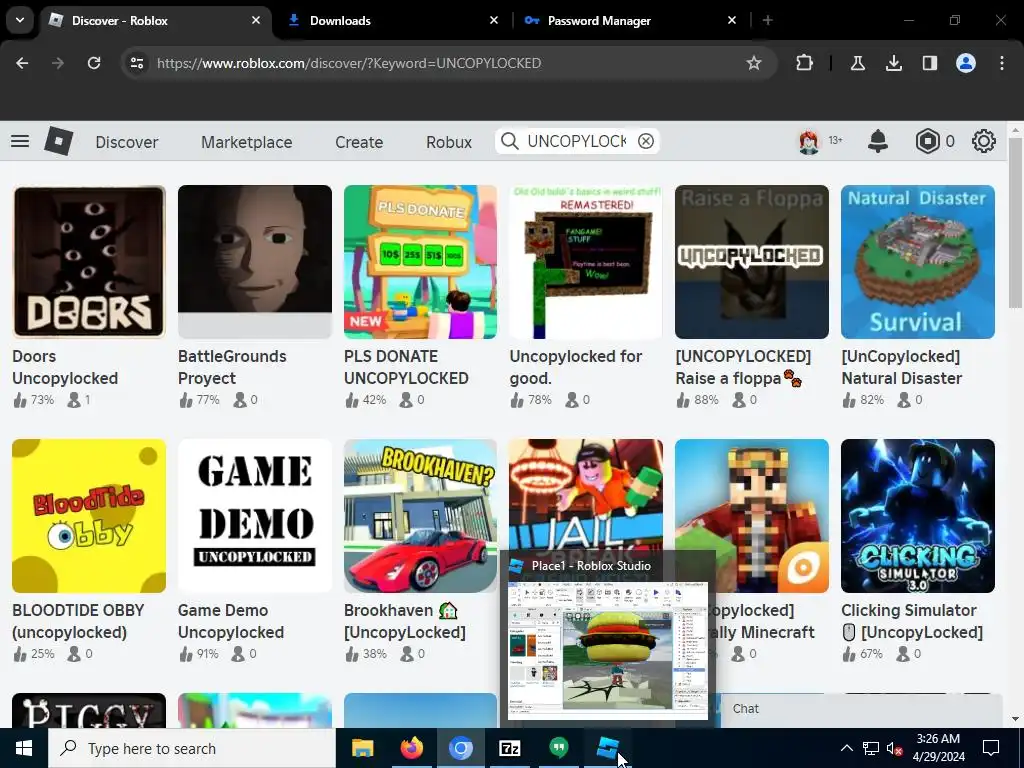Click the muted volume tray icon

point(895,748)
